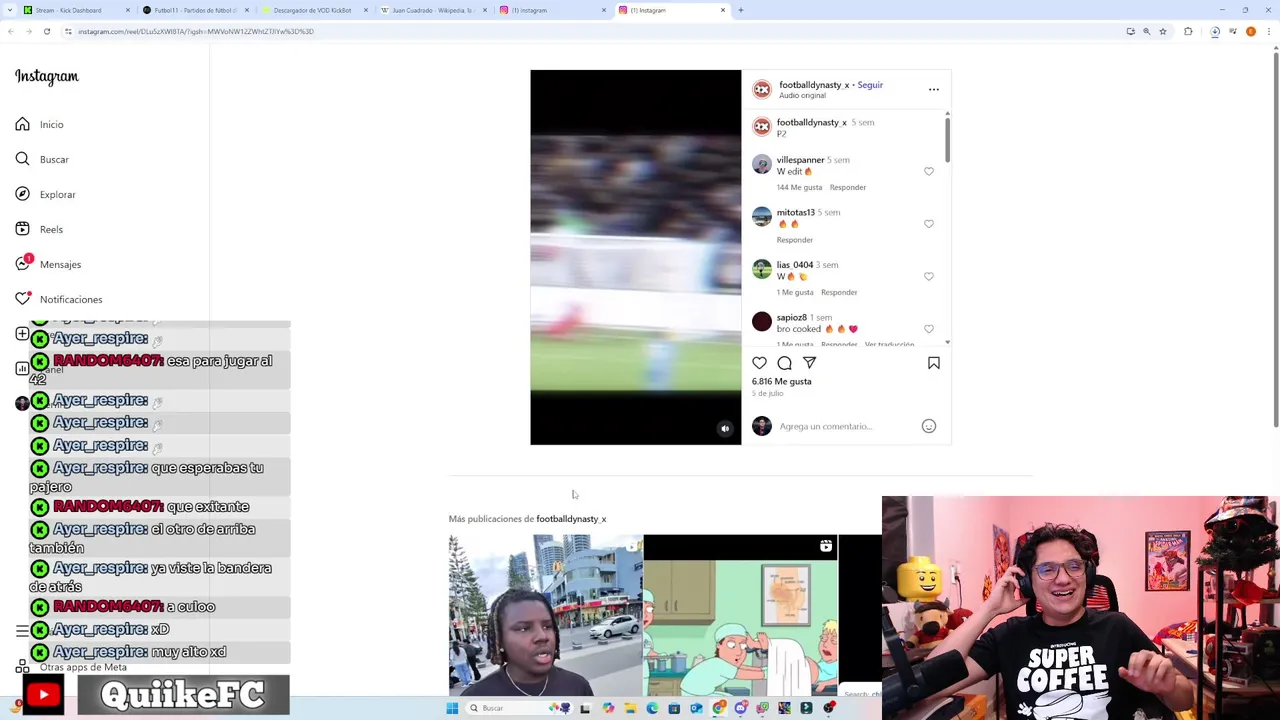This screenshot has height=720, width=1280.
Task: Open the Inicio home icon in sidebar
Action: 22,124
